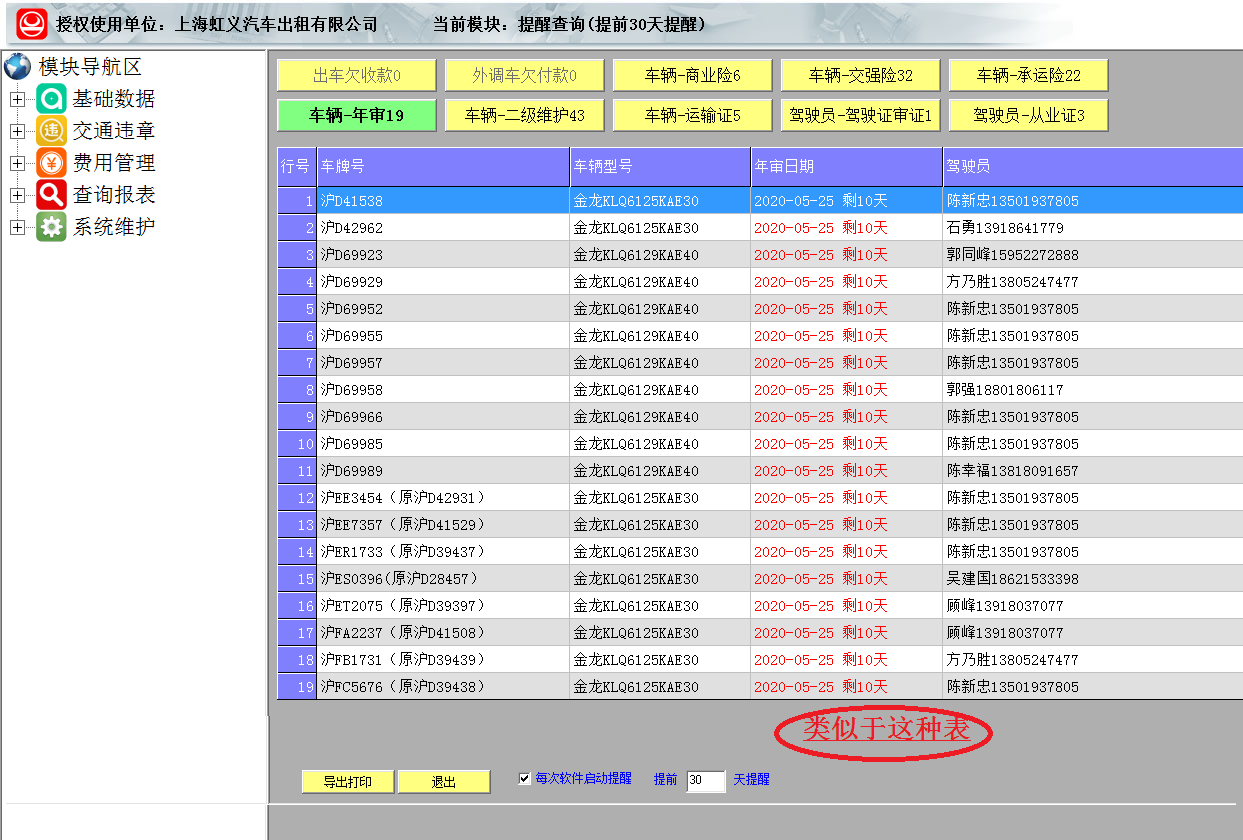Image resolution: width=1243 pixels, height=840 pixels.
Task: Select the row with plate 沪D41538
Action: pyautogui.click(x=760, y=201)
